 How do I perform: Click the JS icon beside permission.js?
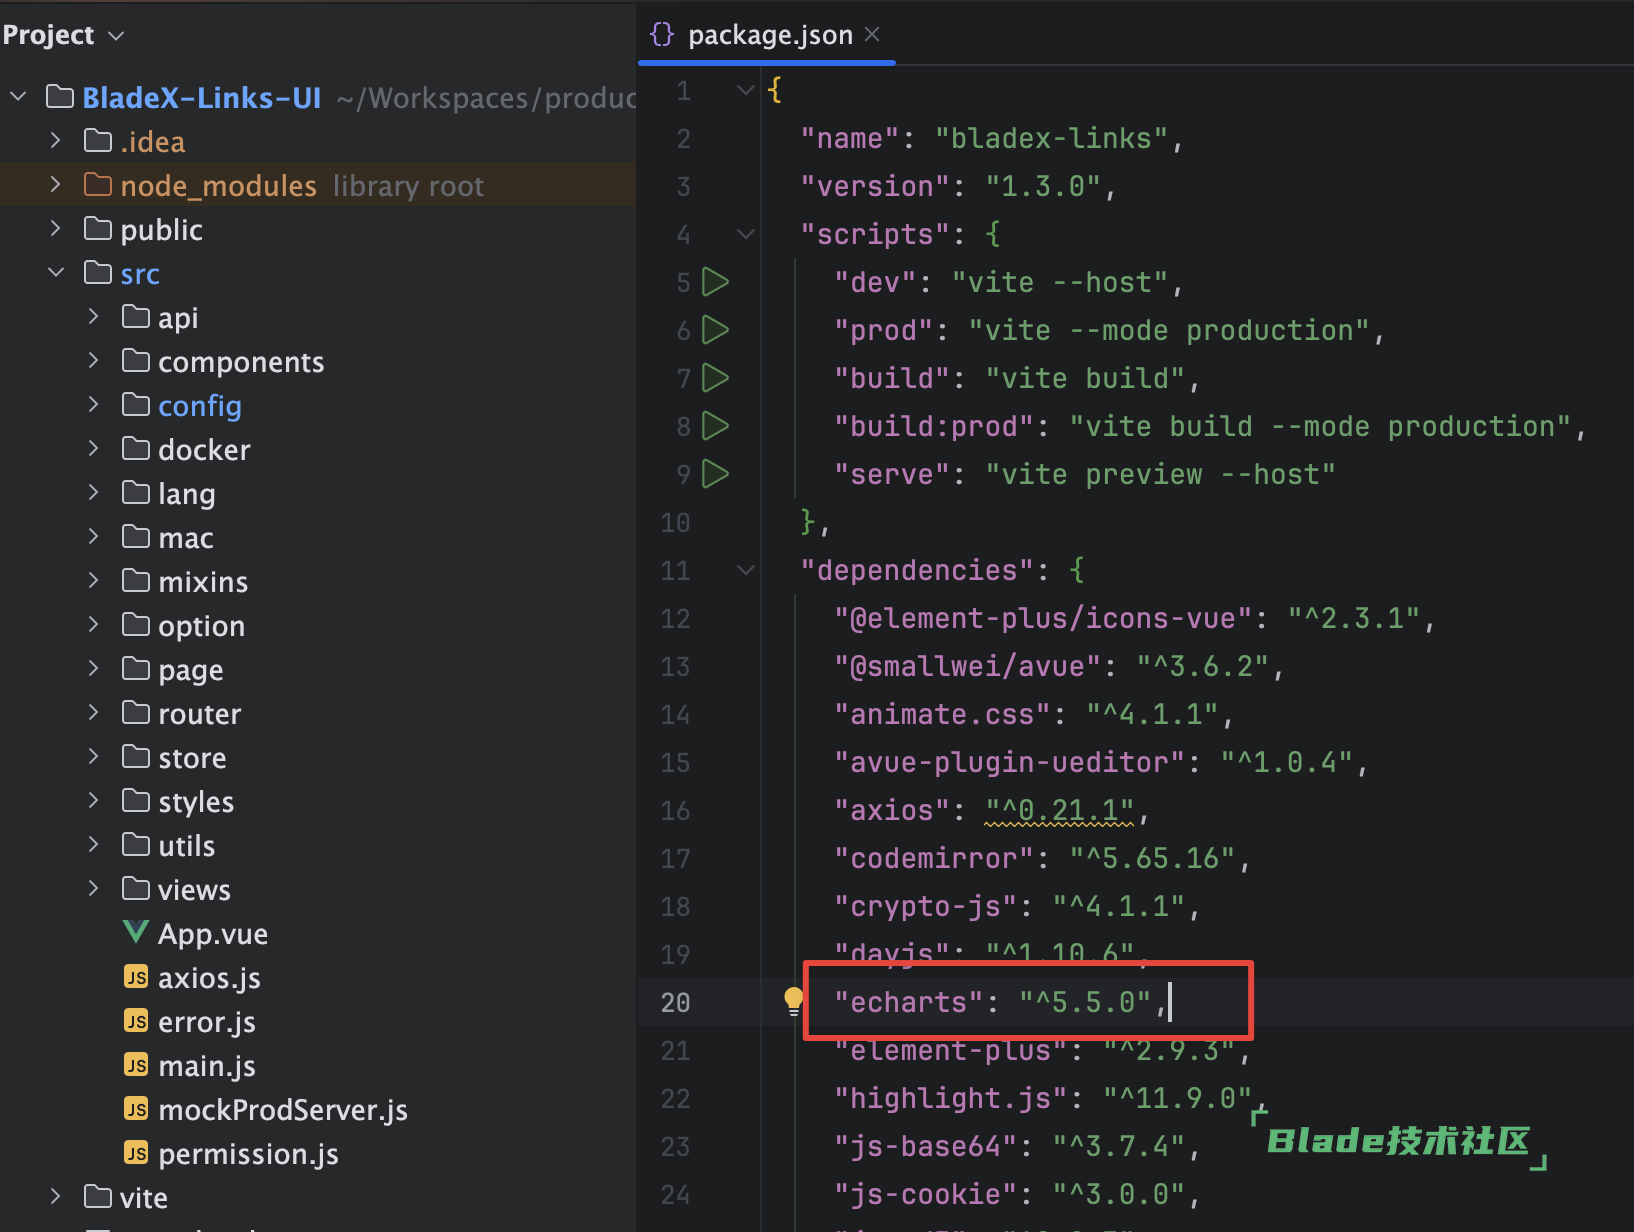136,1153
